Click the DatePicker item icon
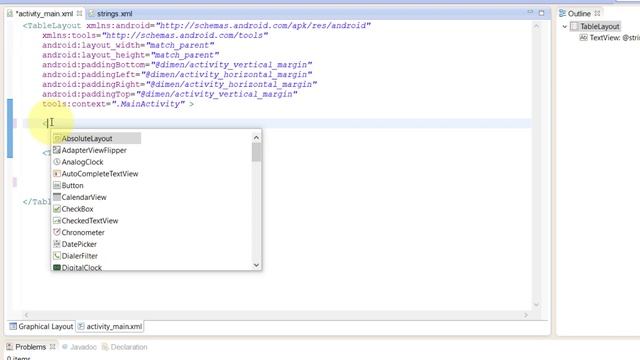640x360 pixels. [x=57, y=244]
